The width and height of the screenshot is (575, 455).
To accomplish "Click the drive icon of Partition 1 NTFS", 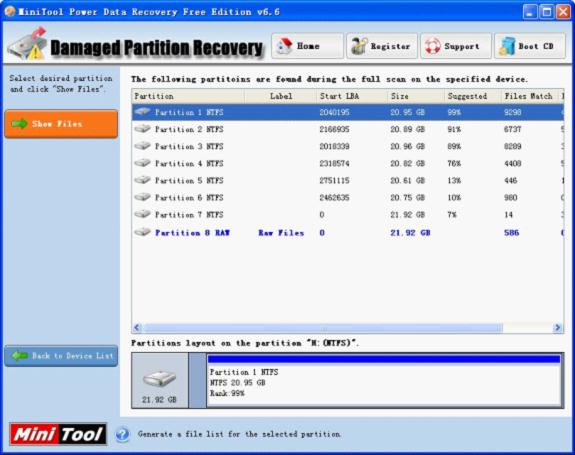I will (x=142, y=111).
